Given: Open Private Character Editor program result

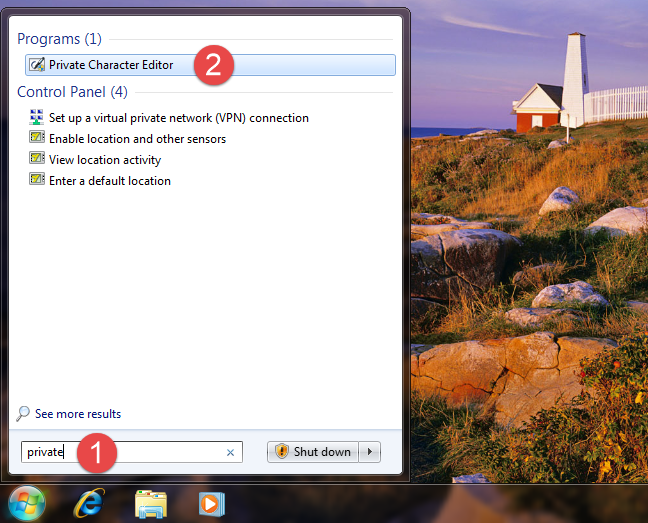Looking at the screenshot, I should coord(210,65).
